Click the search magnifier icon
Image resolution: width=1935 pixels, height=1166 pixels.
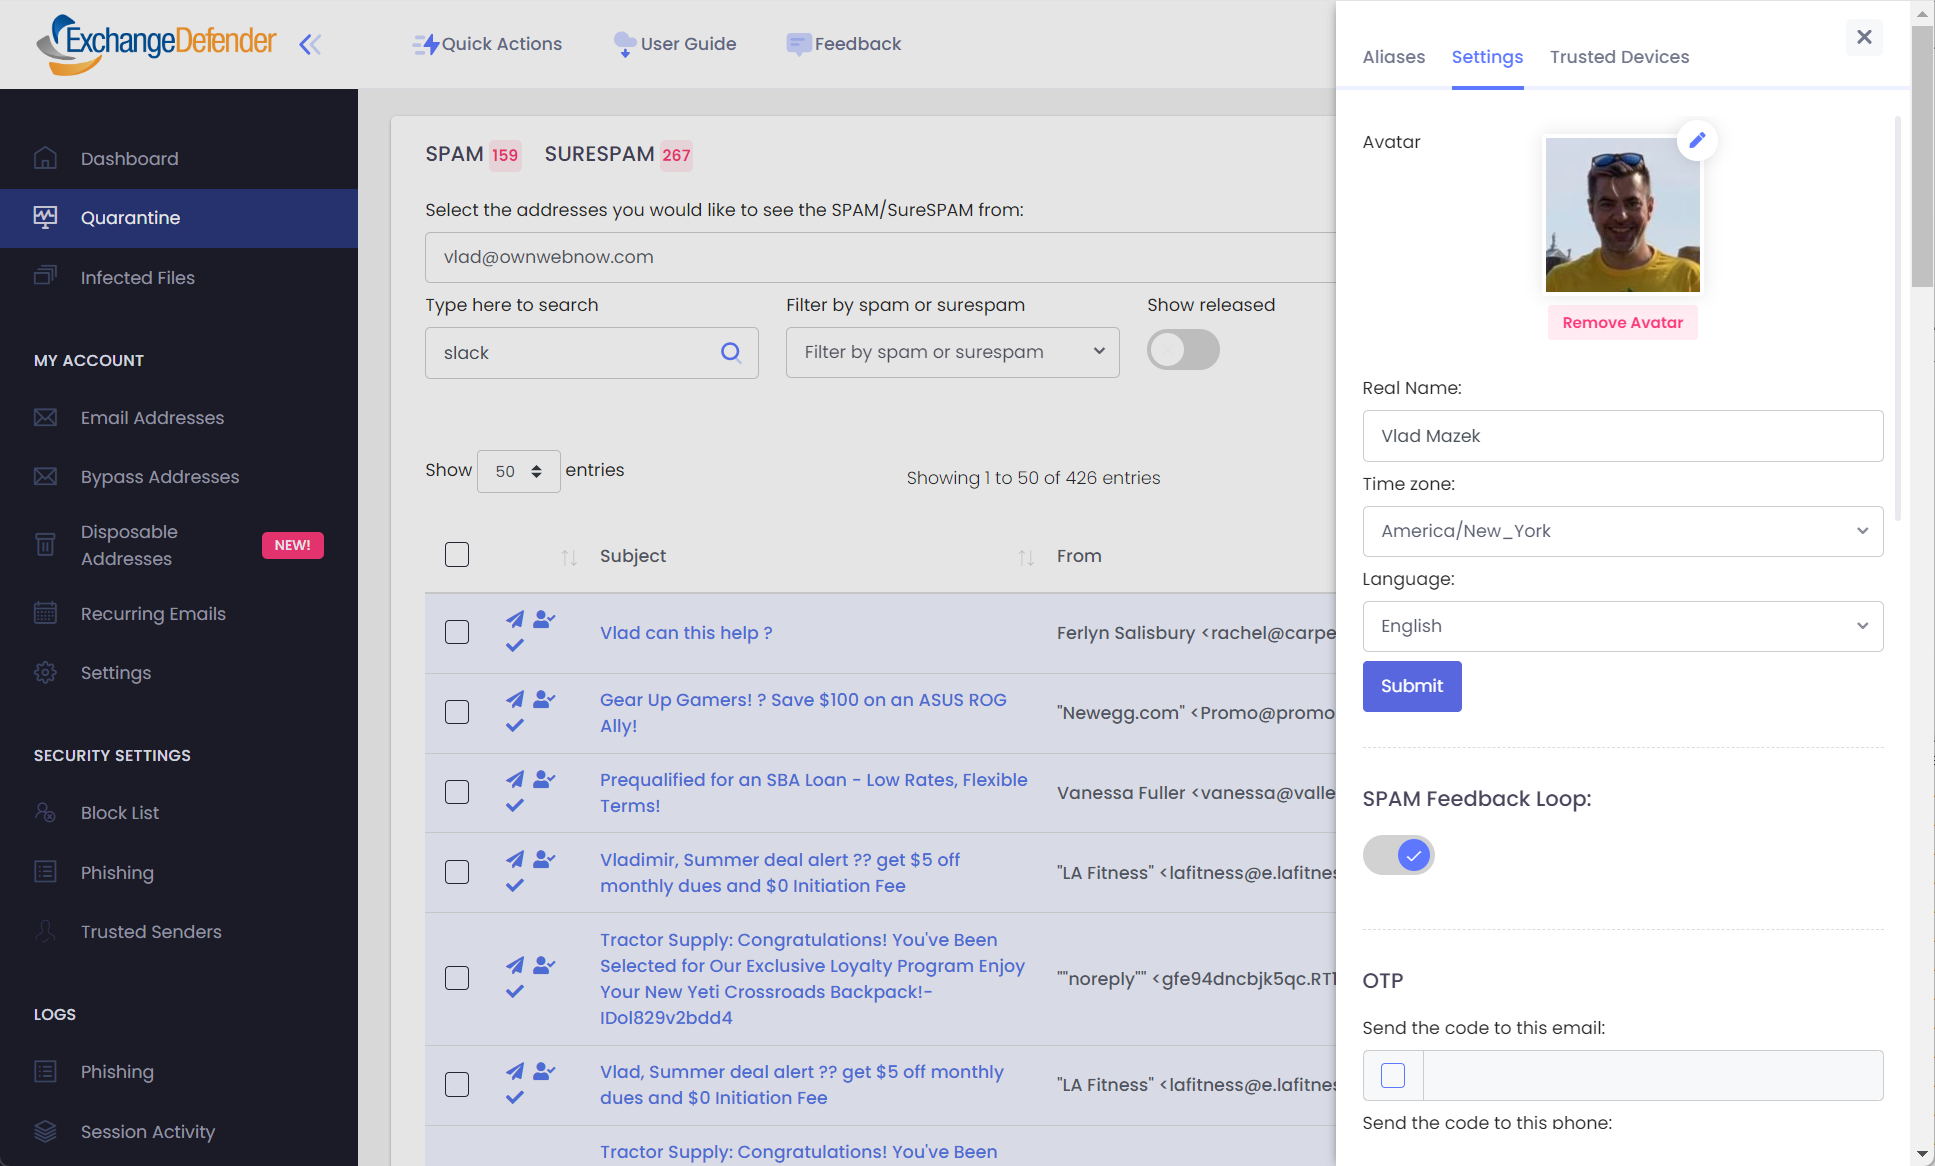(731, 352)
